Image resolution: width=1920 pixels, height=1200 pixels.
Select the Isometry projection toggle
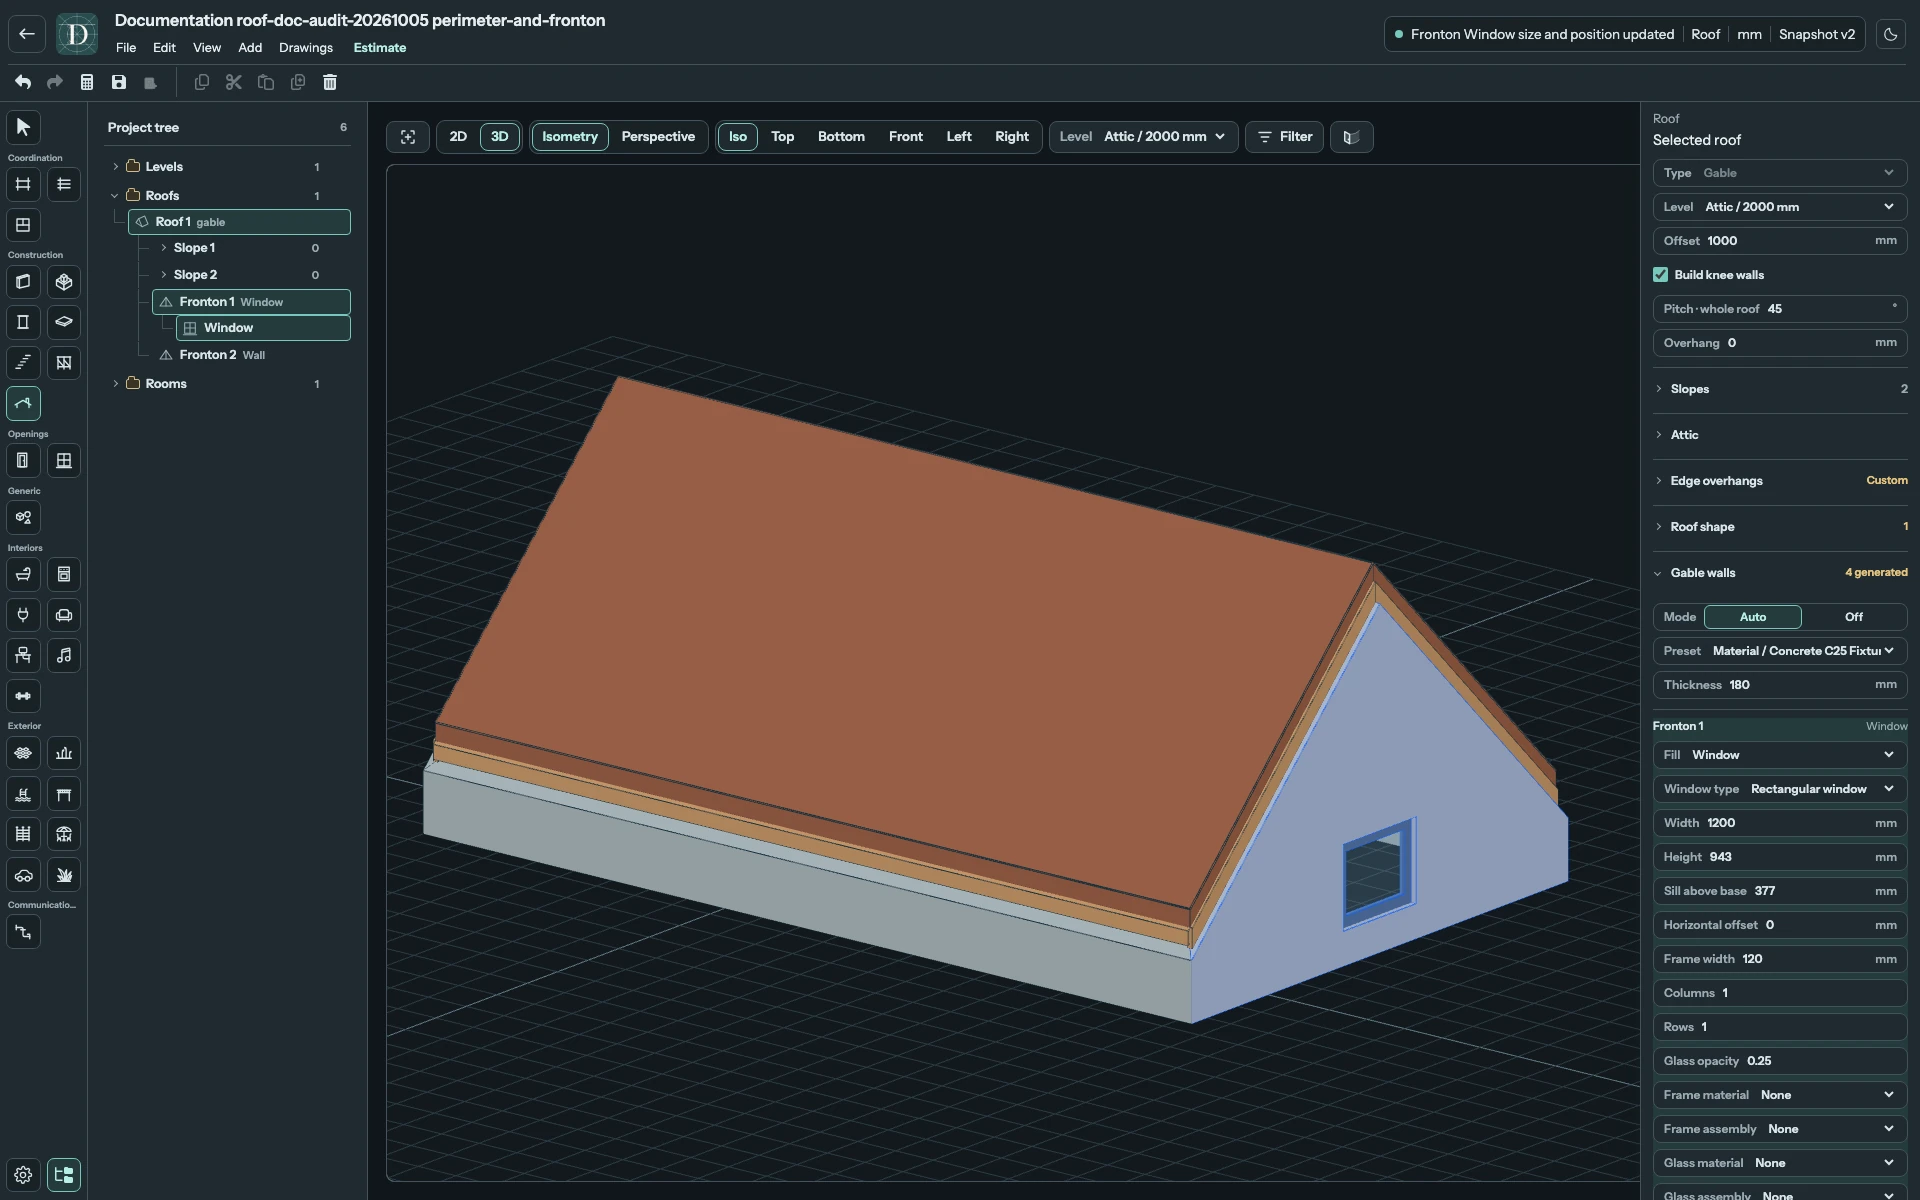(570, 137)
